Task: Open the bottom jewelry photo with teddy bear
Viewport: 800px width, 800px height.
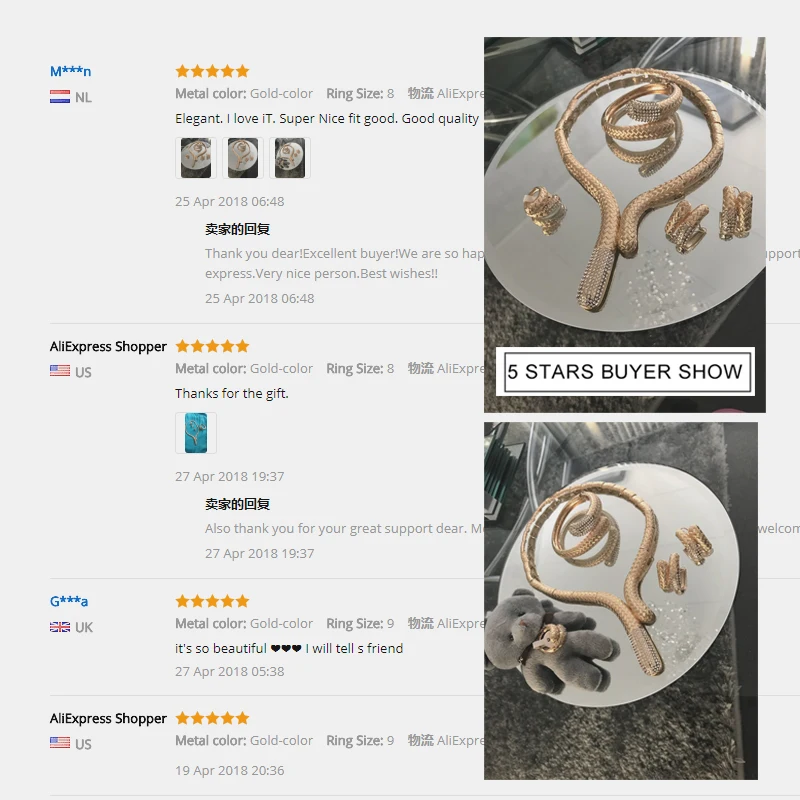Action: pyautogui.click(x=621, y=601)
